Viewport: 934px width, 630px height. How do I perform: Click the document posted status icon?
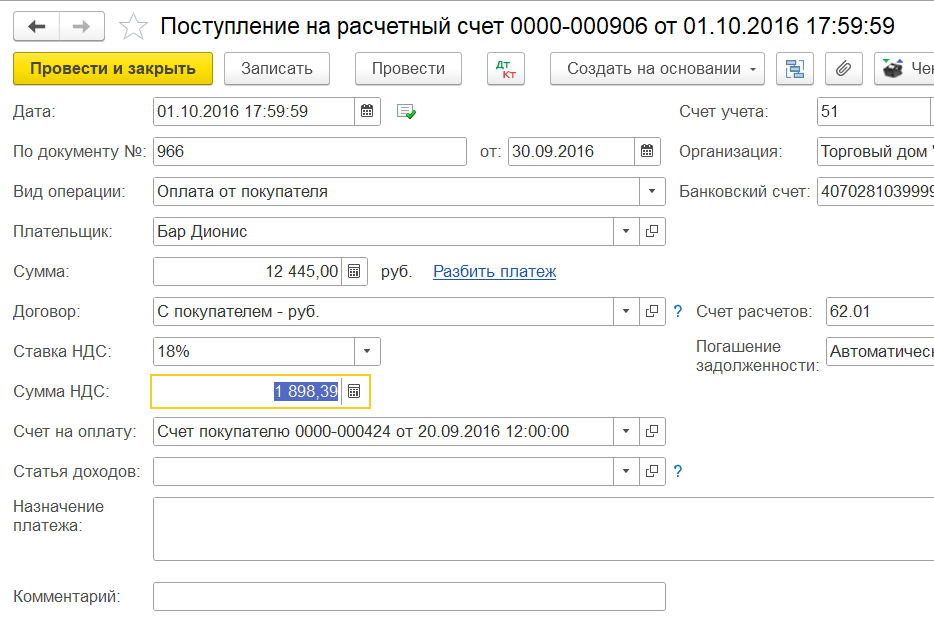[406, 112]
